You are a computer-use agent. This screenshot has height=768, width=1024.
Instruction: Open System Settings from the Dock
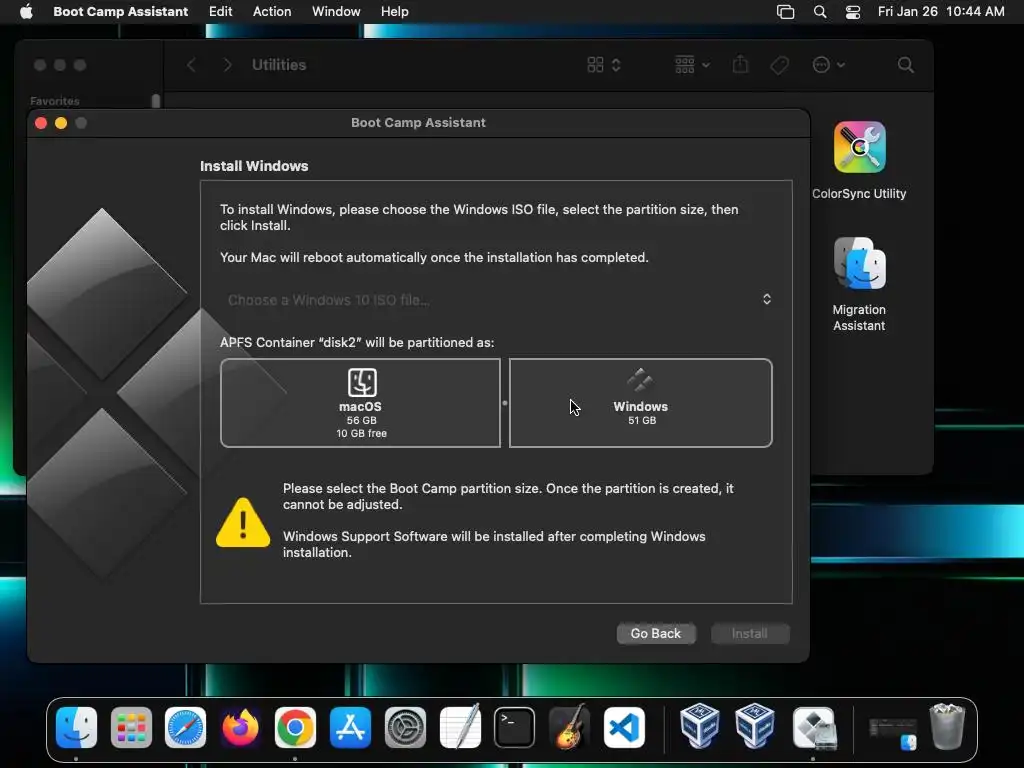point(405,728)
